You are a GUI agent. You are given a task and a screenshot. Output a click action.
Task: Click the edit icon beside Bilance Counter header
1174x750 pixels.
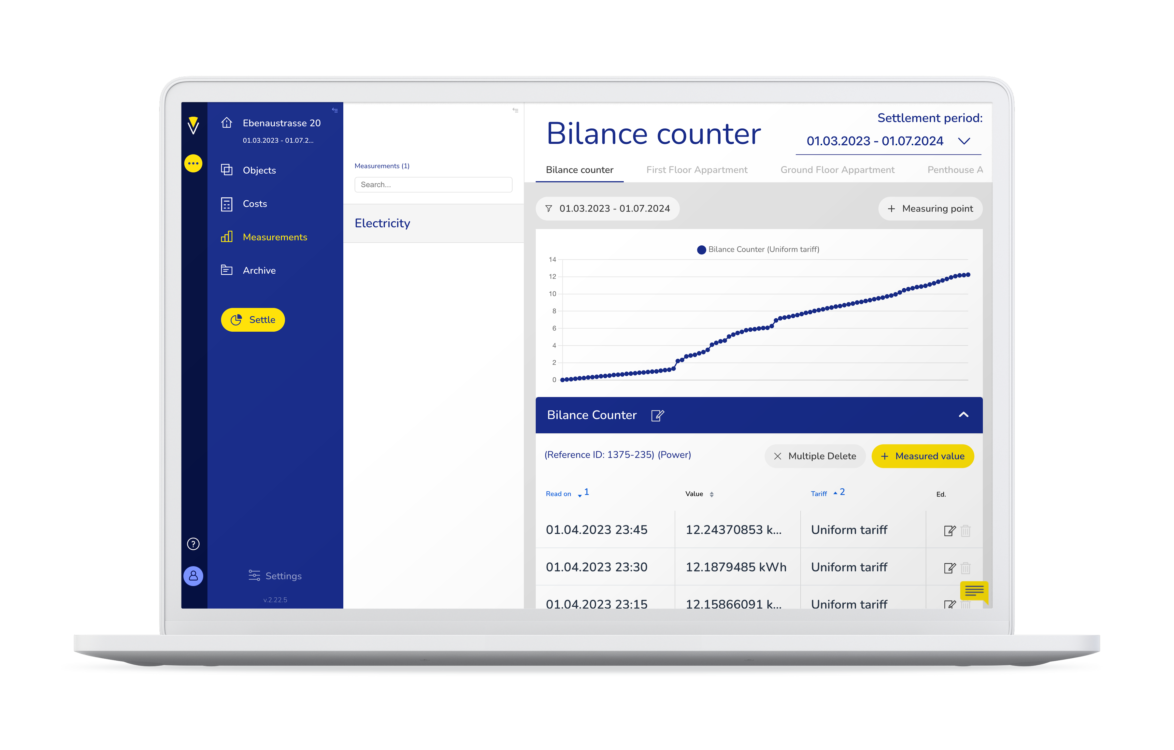pyautogui.click(x=657, y=415)
